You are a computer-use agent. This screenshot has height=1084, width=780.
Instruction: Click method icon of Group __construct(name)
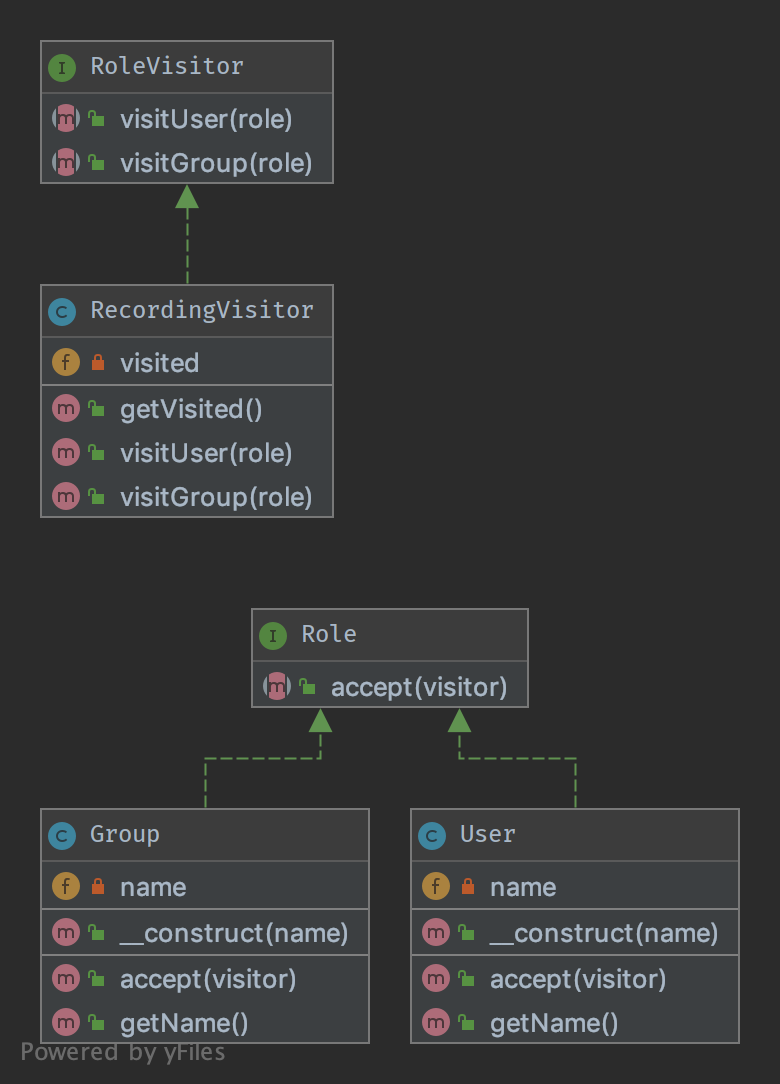tap(66, 933)
